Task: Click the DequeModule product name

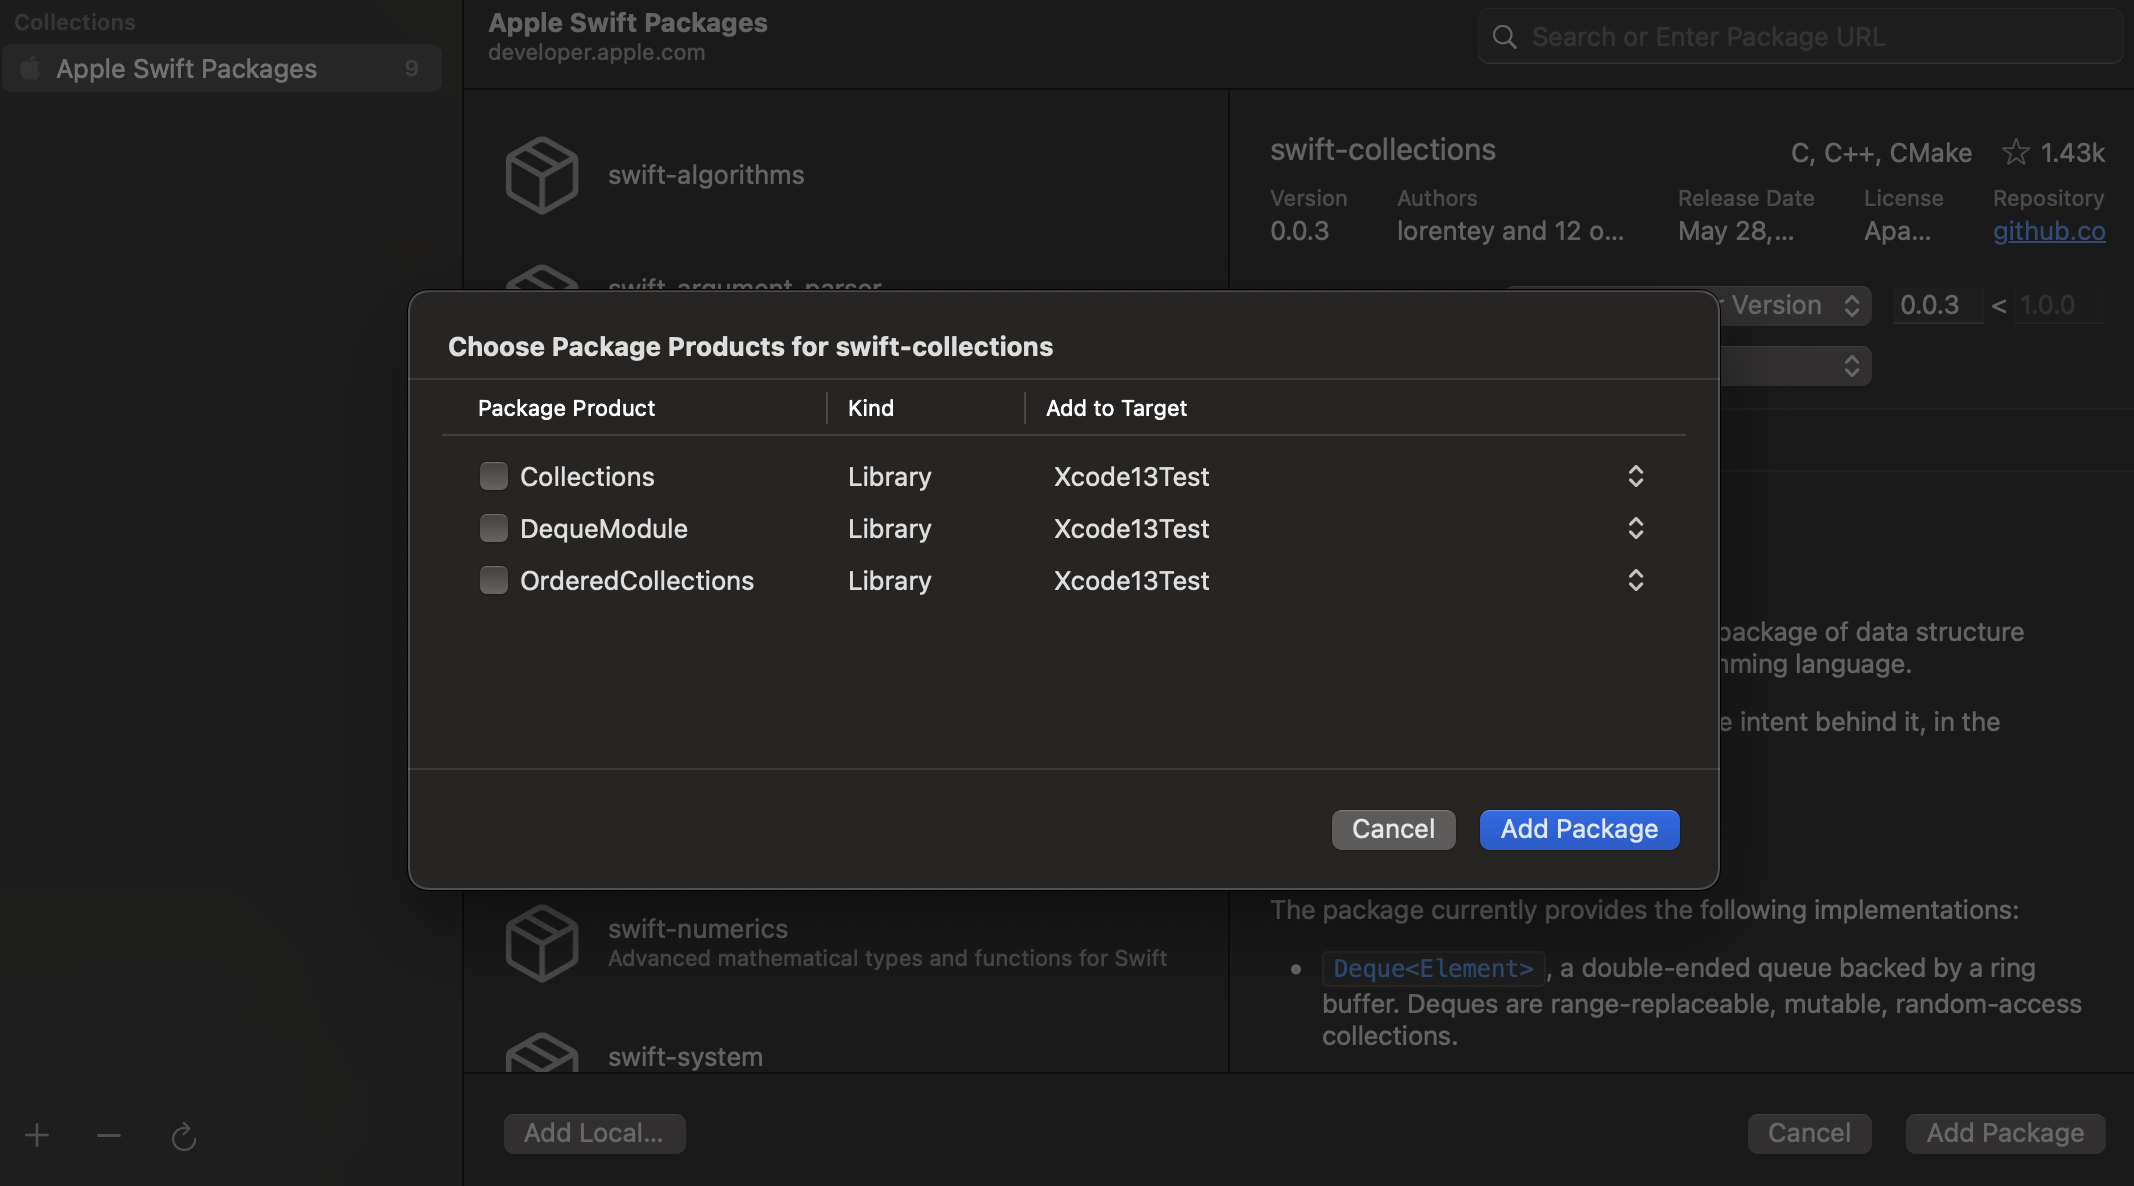Action: (604, 529)
